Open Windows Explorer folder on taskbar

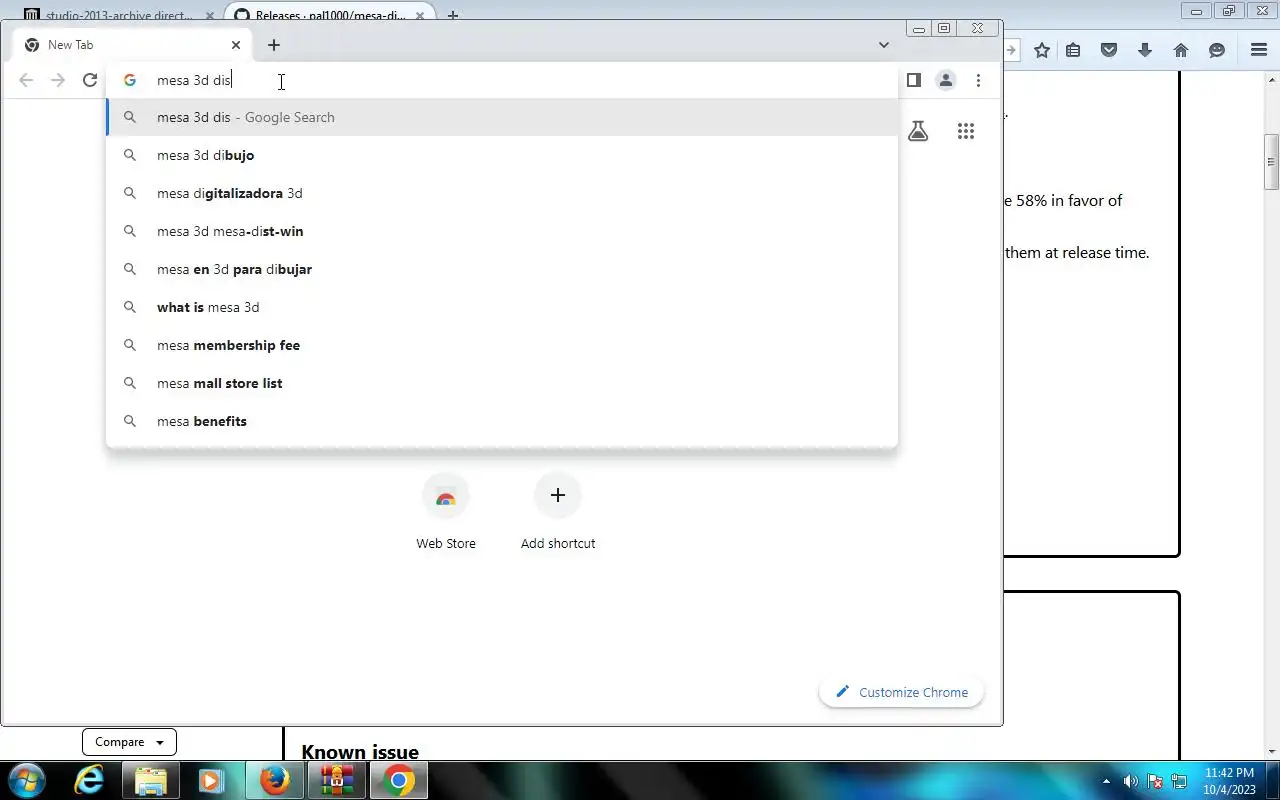click(151, 780)
